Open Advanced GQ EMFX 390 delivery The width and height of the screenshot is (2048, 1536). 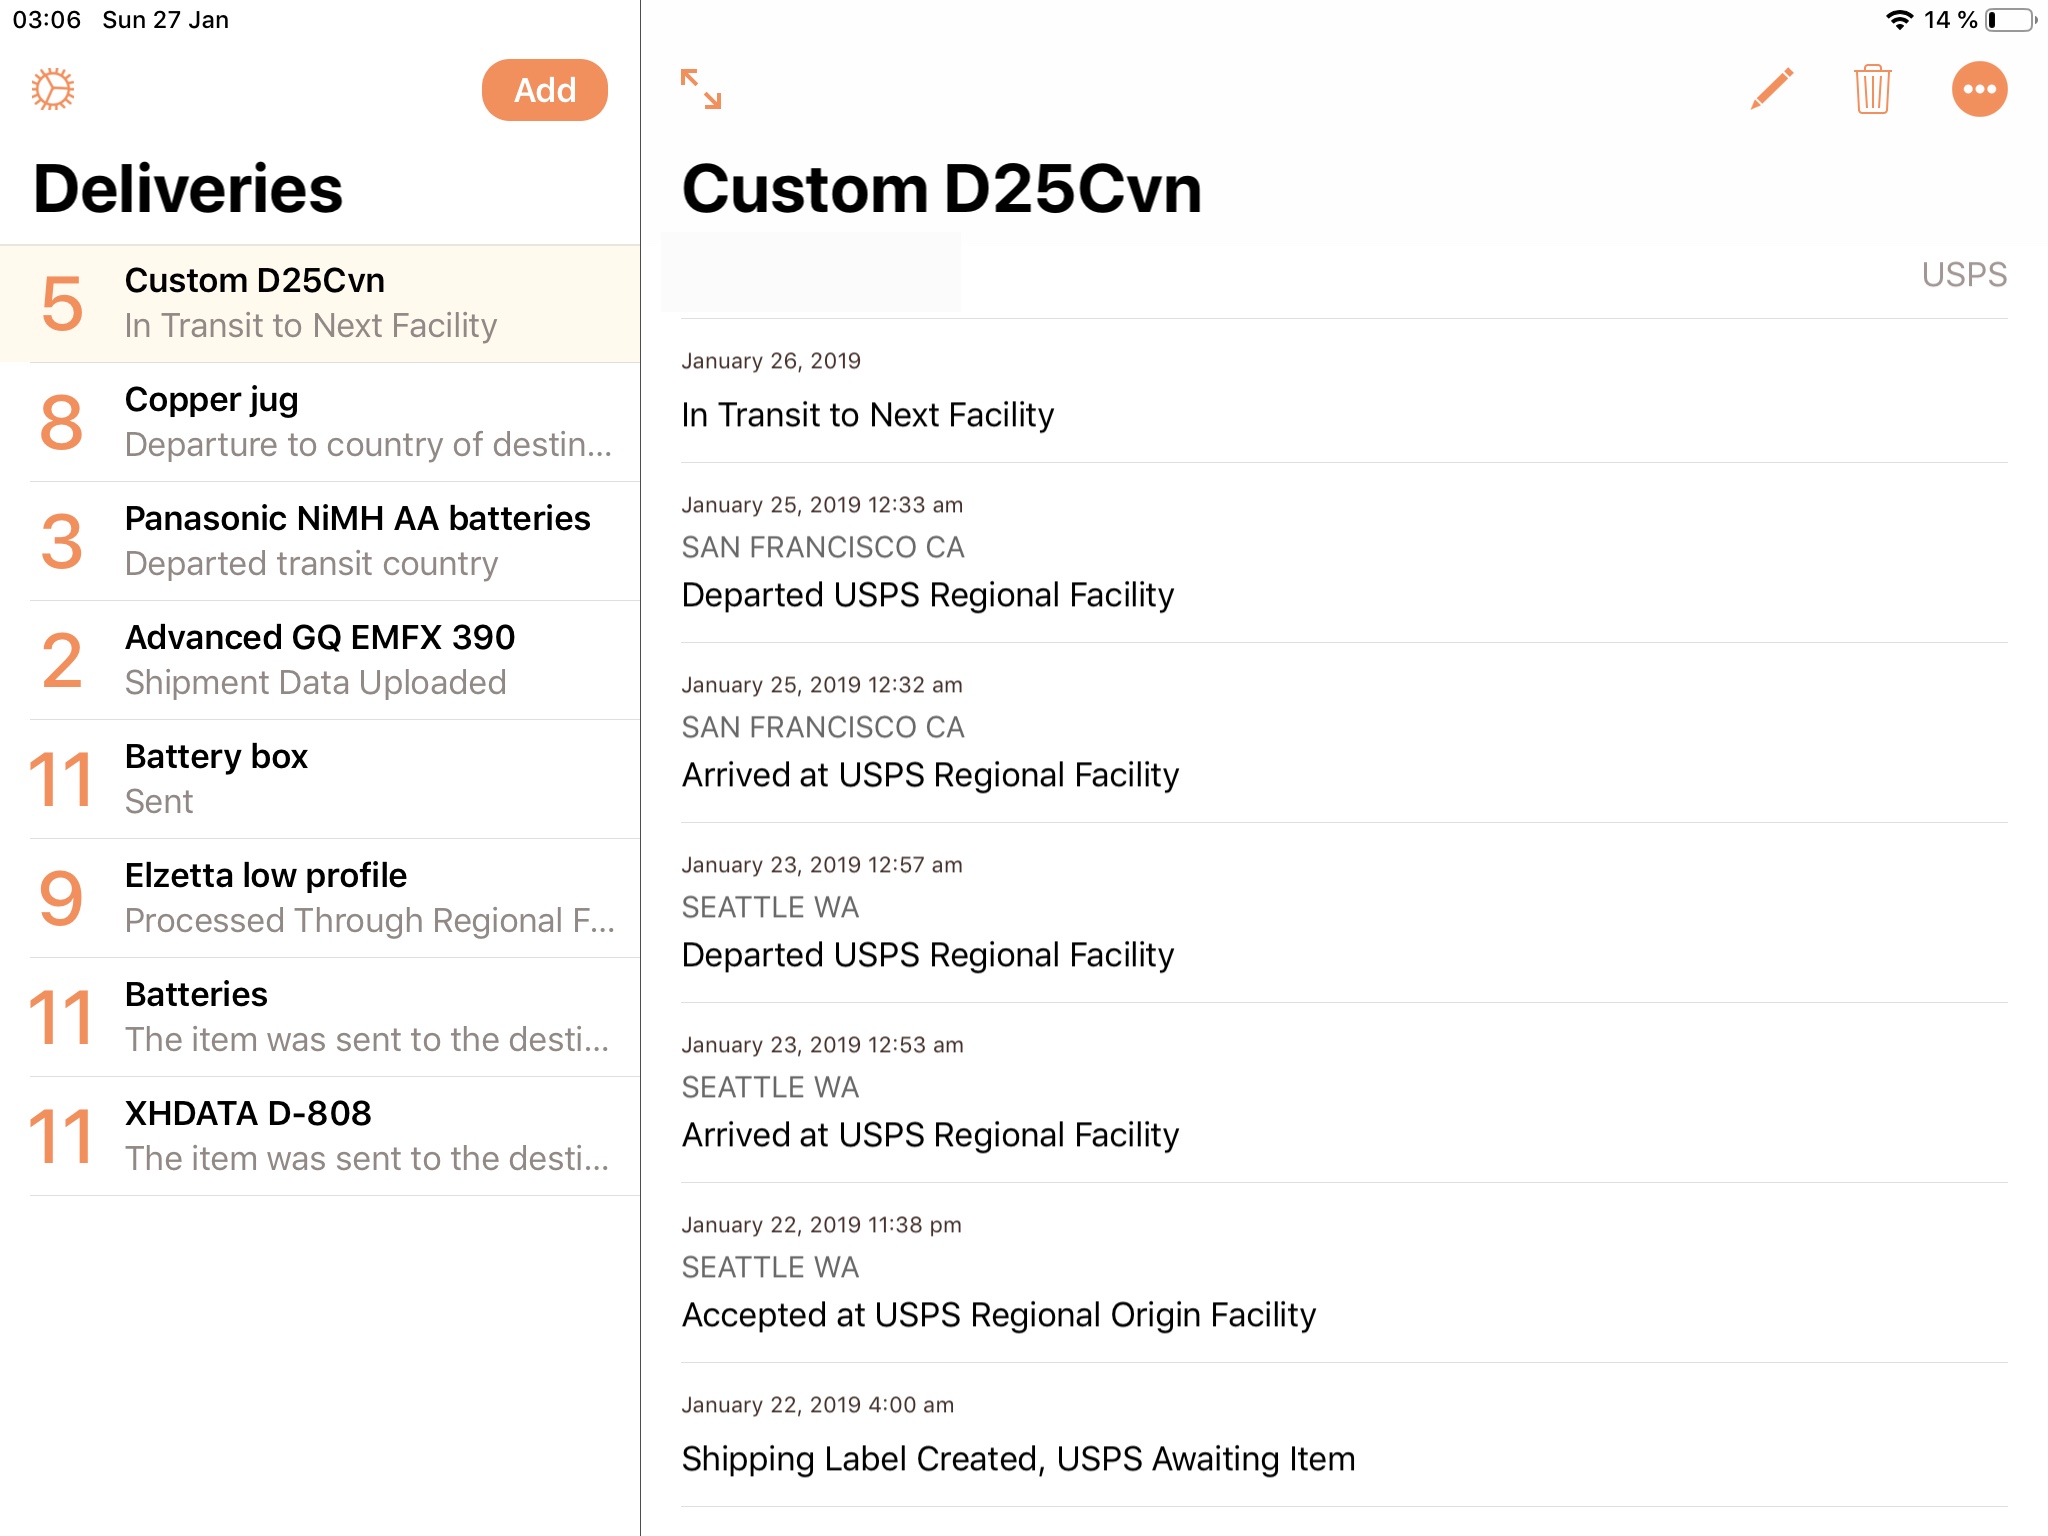(x=320, y=660)
